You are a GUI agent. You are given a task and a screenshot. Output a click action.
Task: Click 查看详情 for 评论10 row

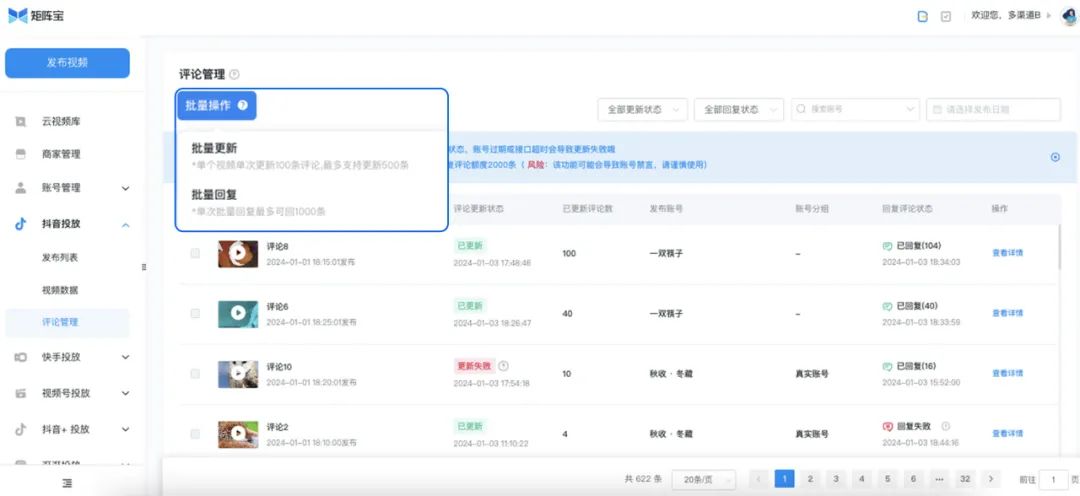pyautogui.click(x=1007, y=373)
